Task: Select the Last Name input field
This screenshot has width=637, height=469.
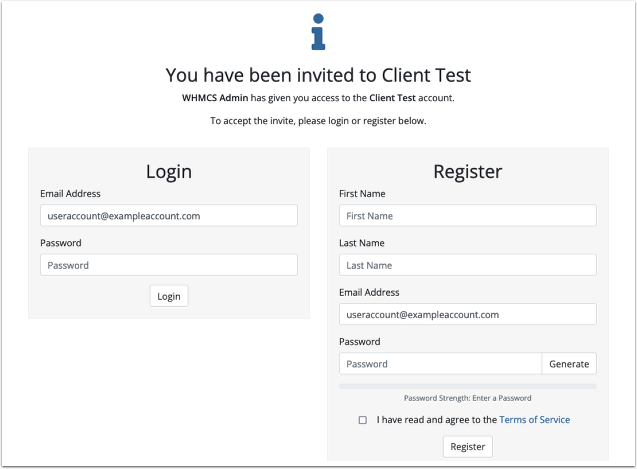Action: [x=467, y=265]
